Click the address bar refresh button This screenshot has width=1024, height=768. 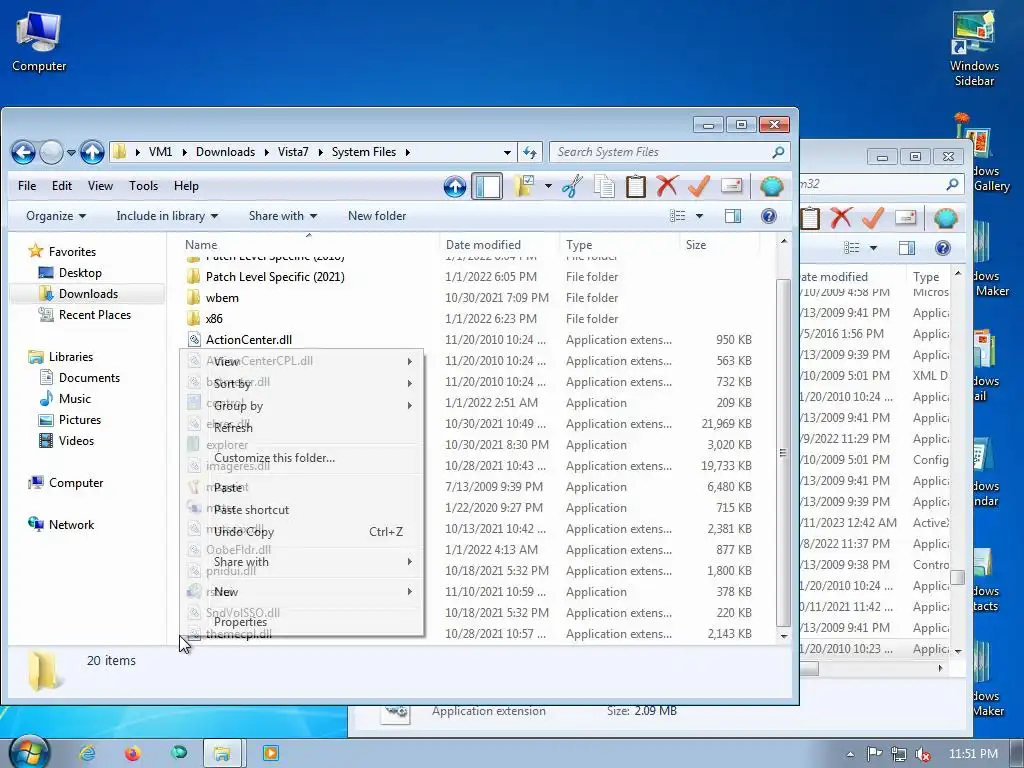coord(530,152)
